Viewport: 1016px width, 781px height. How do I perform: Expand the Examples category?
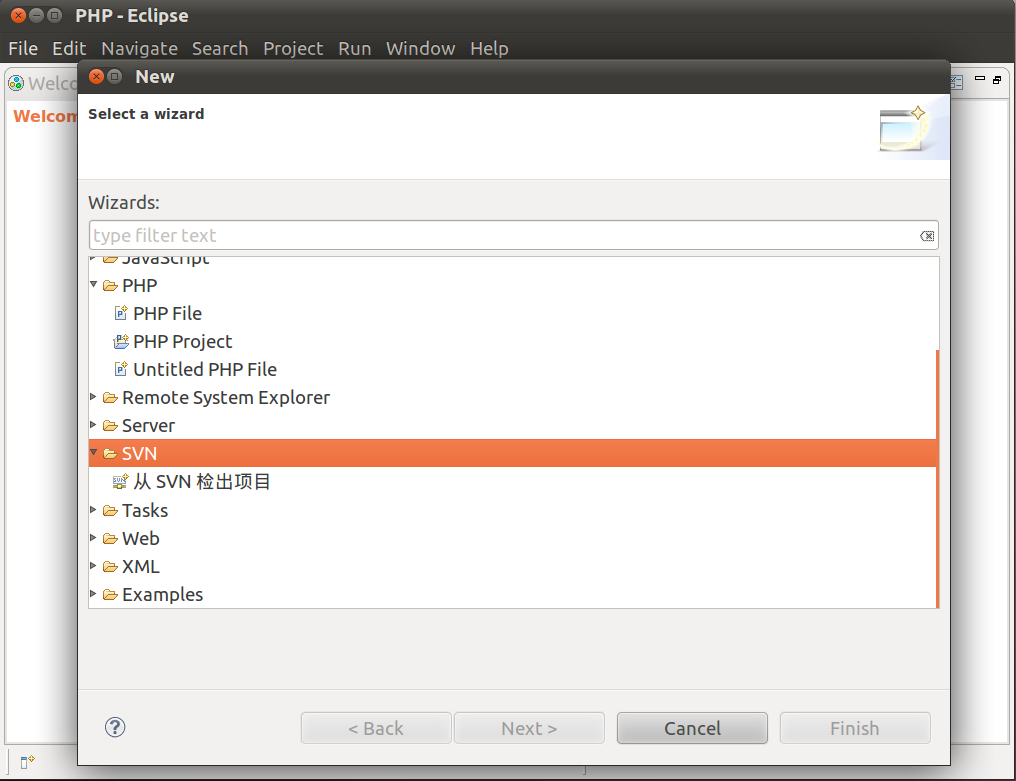93,593
